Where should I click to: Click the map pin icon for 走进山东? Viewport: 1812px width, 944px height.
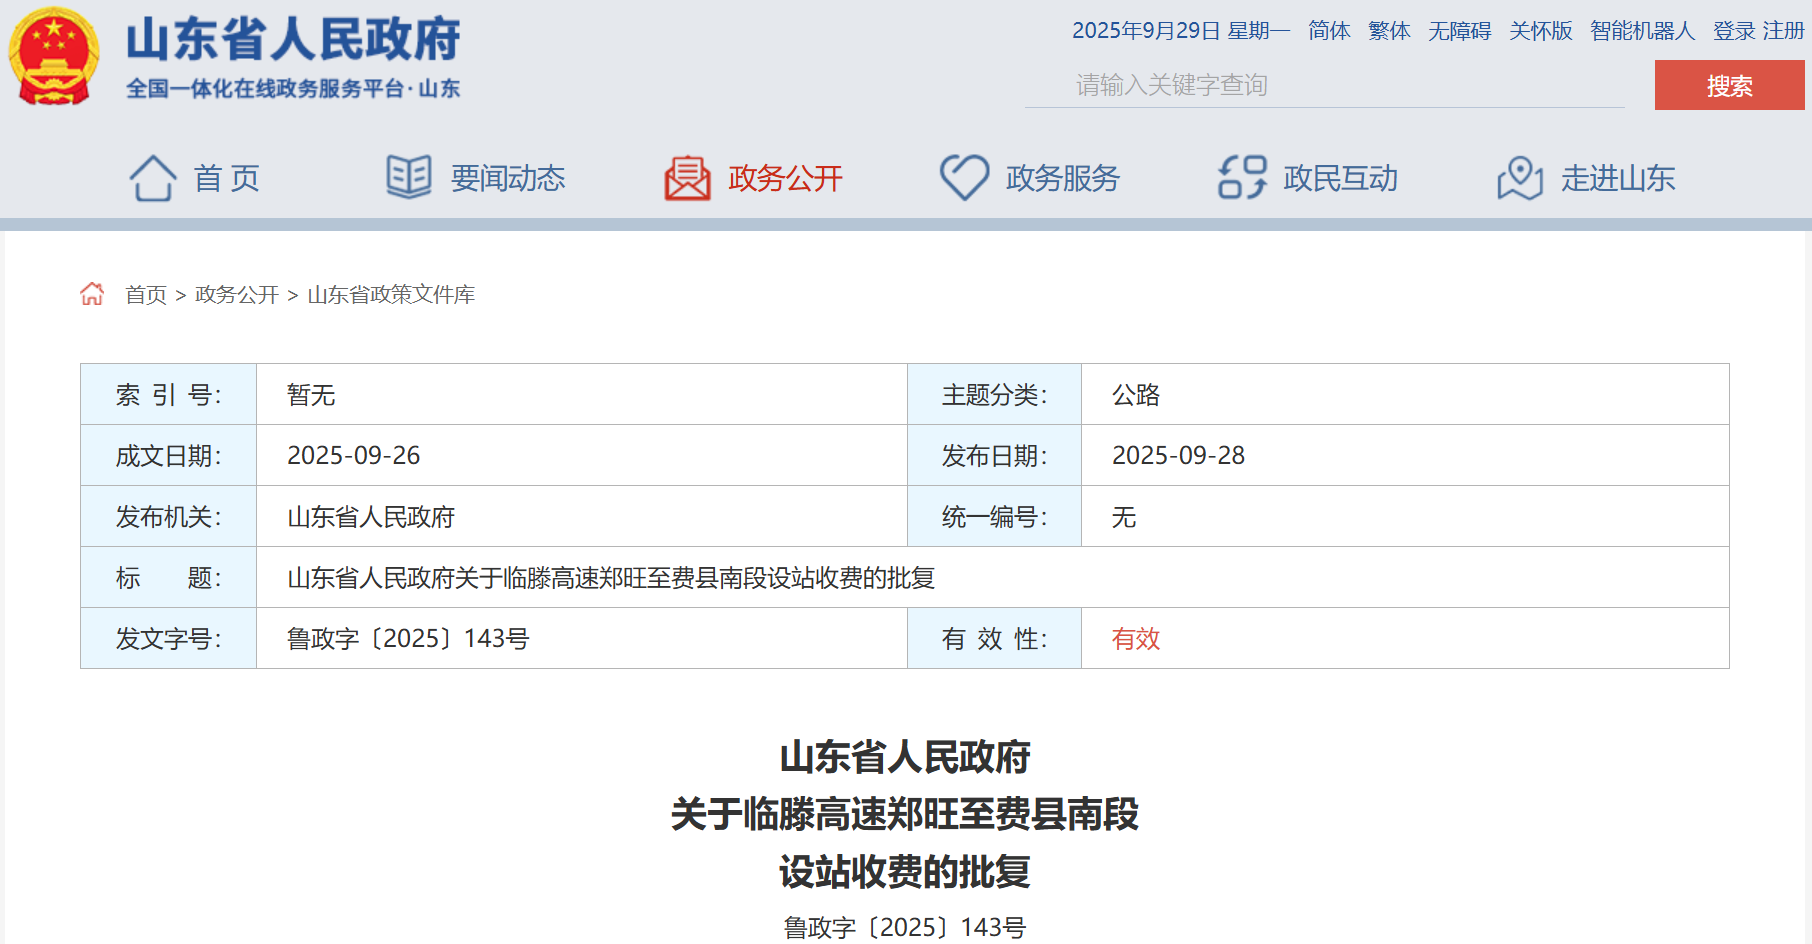coord(1520,178)
